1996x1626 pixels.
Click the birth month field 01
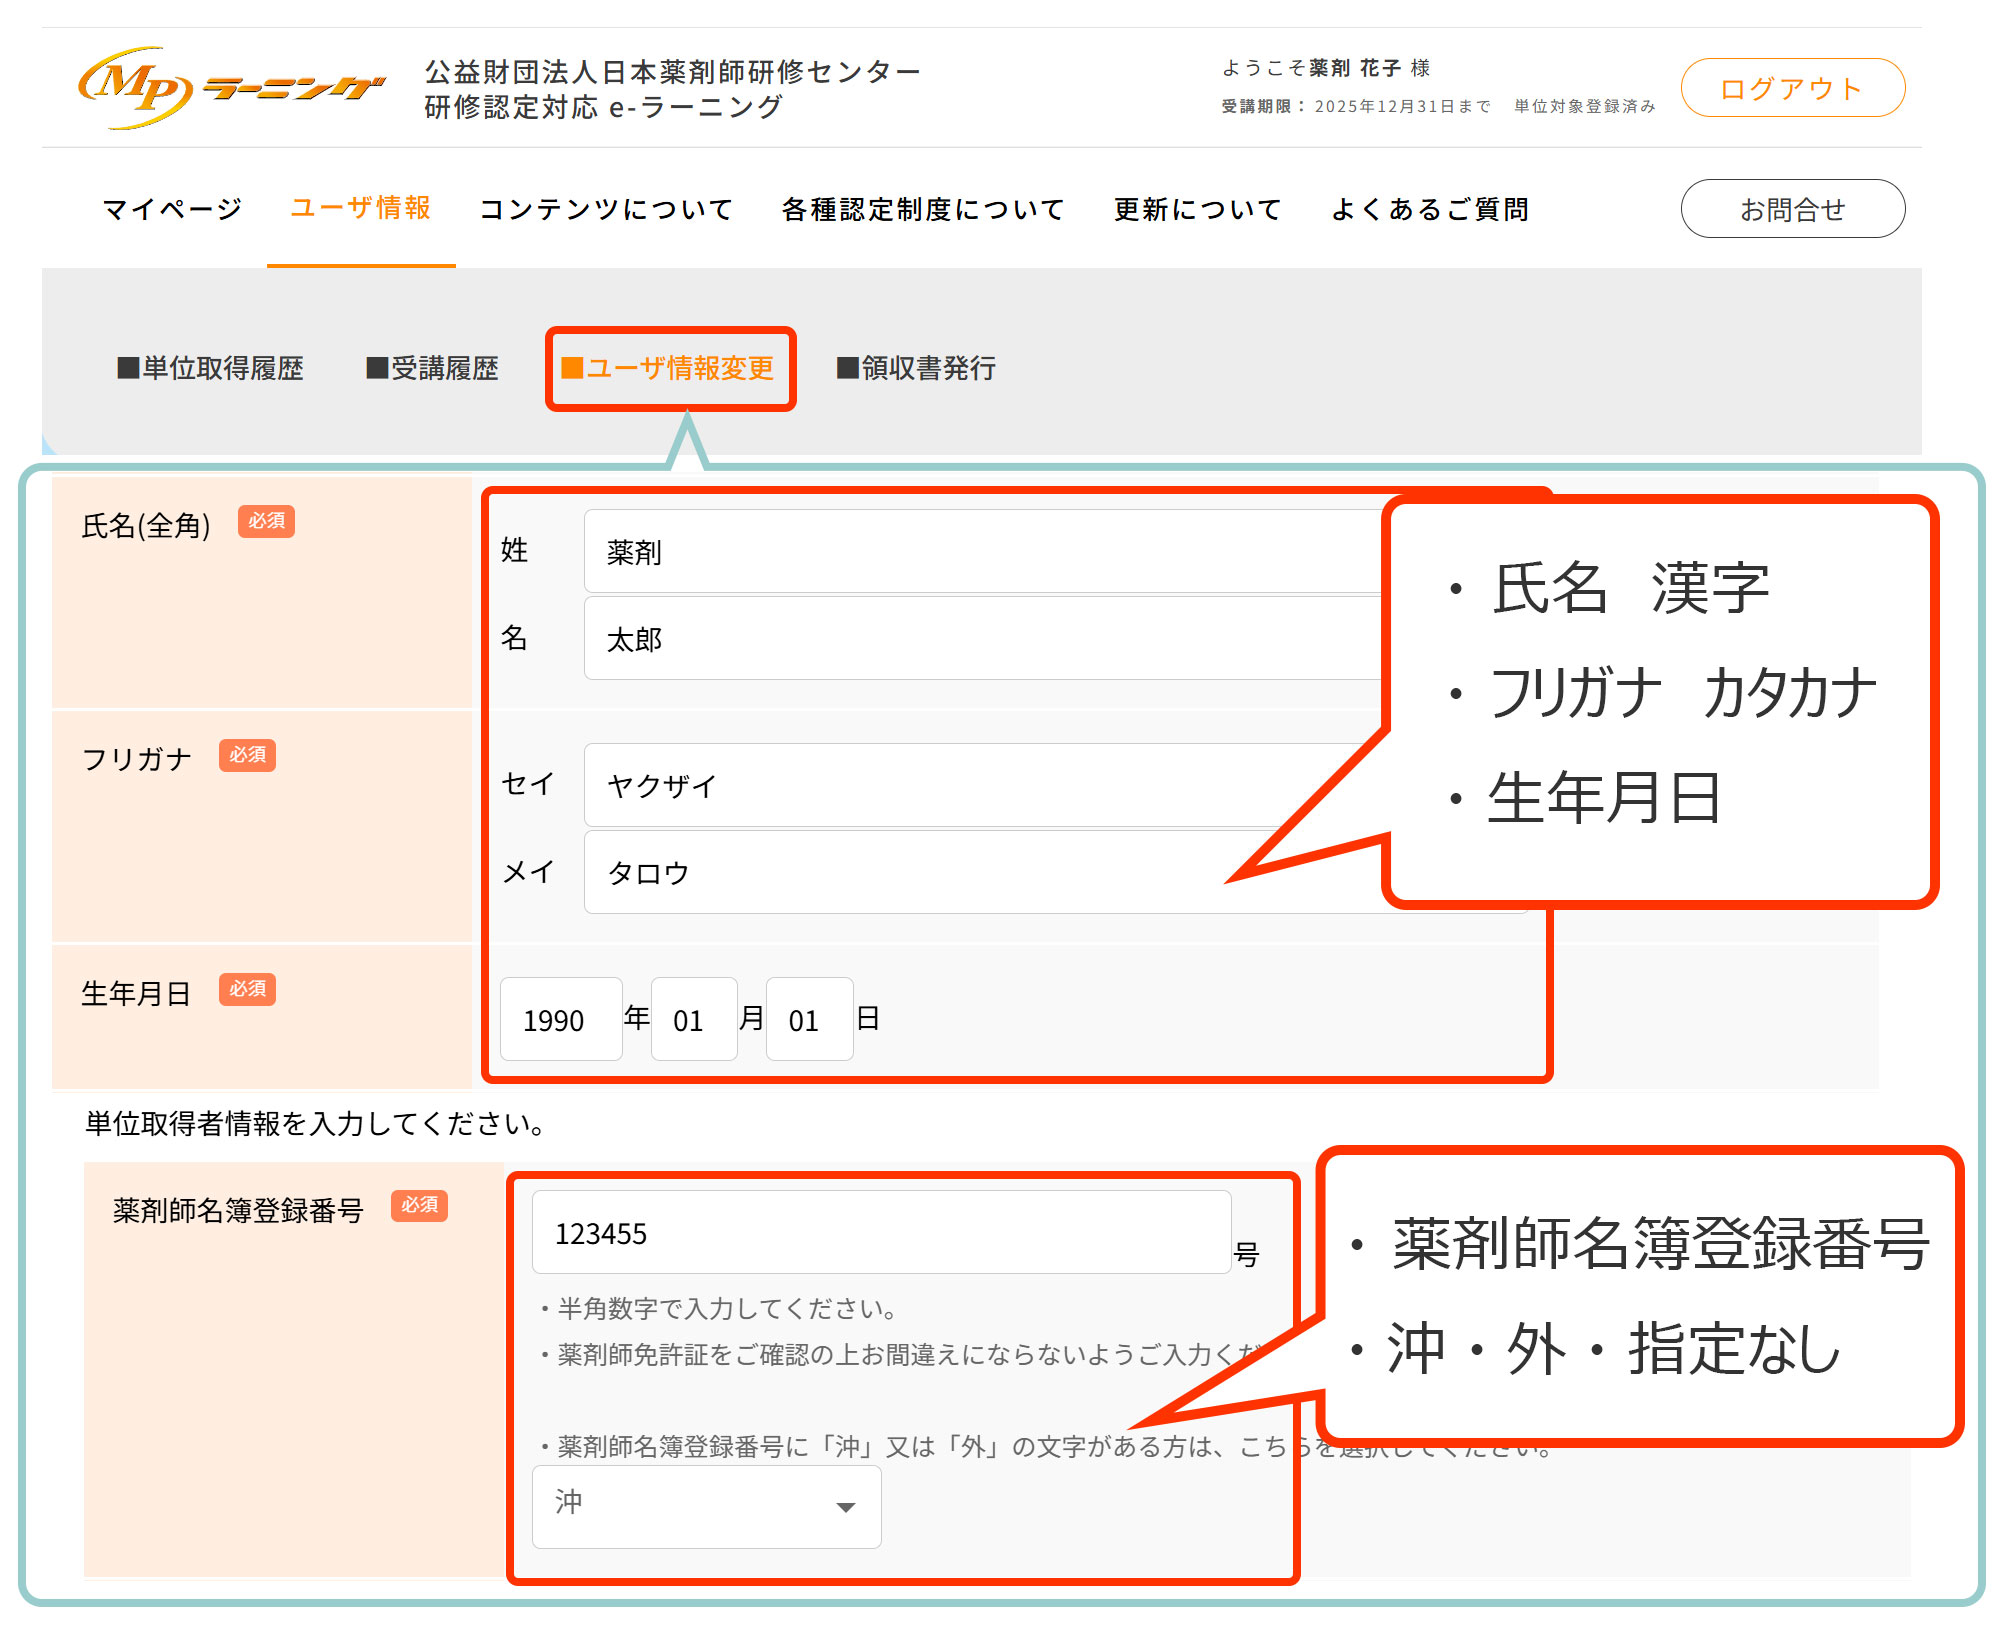pyautogui.click(x=694, y=1019)
